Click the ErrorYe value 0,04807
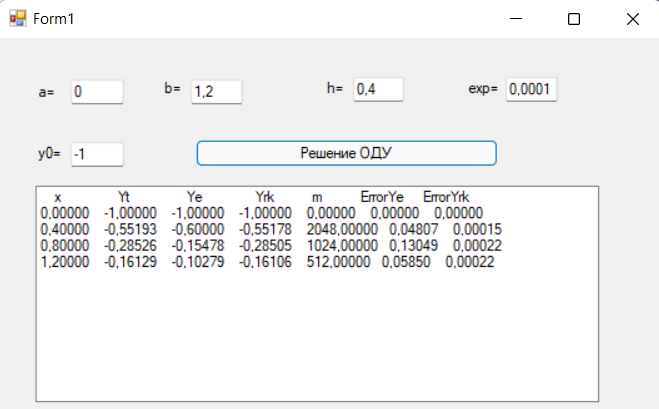Screen dimensions: 659x409 pos(414,230)
